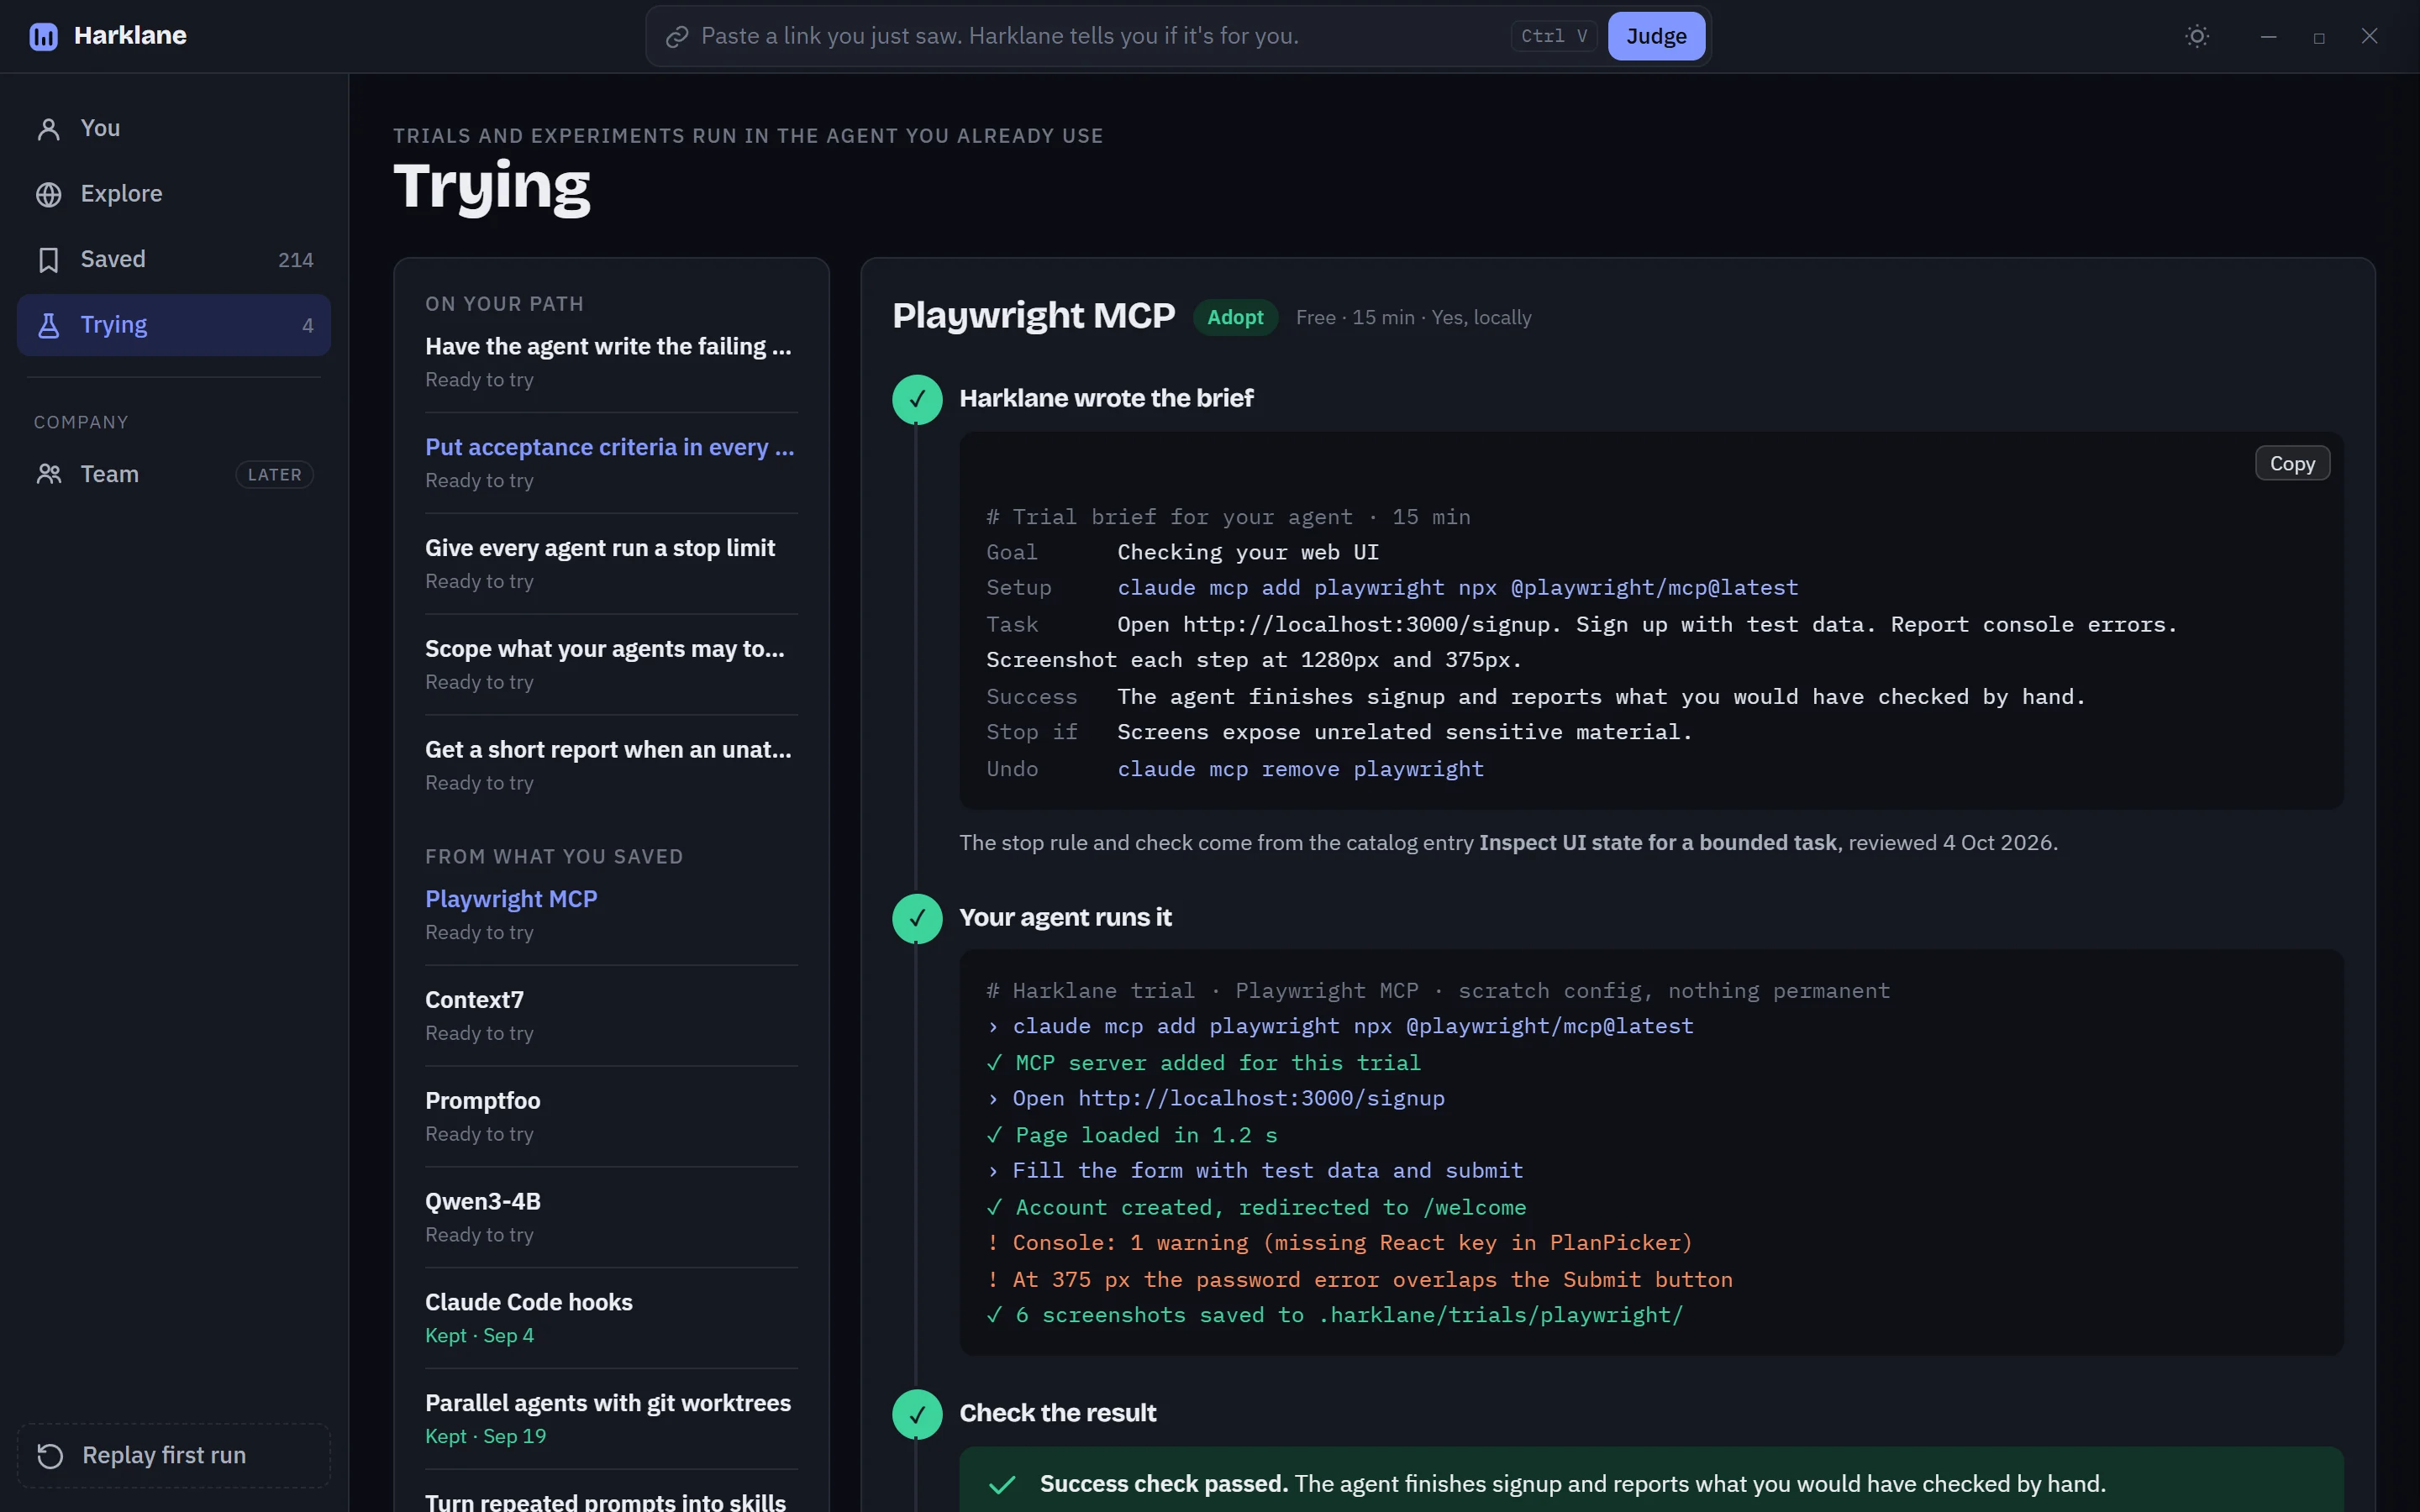Open the Saved bookmarks section
The width and height of the screenshot is (2420, 1512).
point(174,260)
